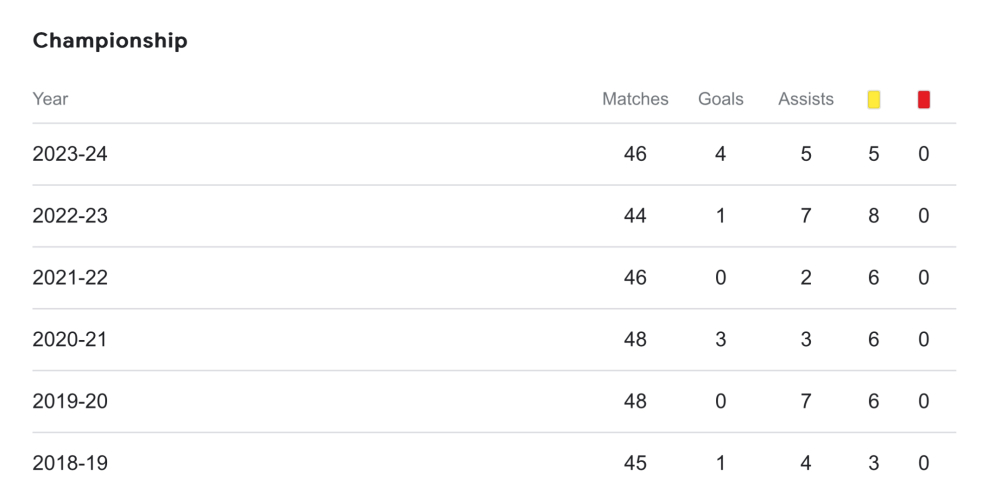The width and height of the screenshot is (1001, 500).
Task: Click the red card column icon
Action: coord(924,99)
